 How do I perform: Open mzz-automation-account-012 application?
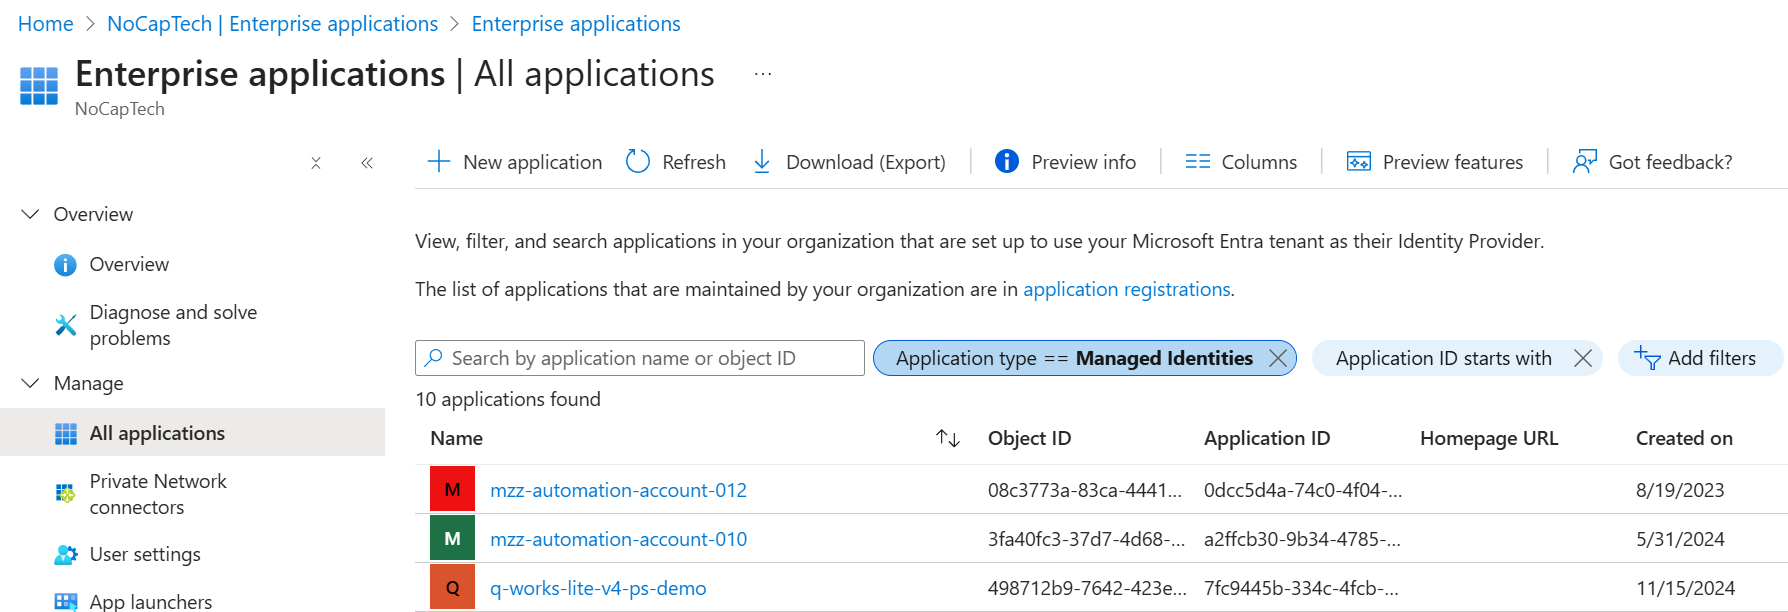coord(618,490)
